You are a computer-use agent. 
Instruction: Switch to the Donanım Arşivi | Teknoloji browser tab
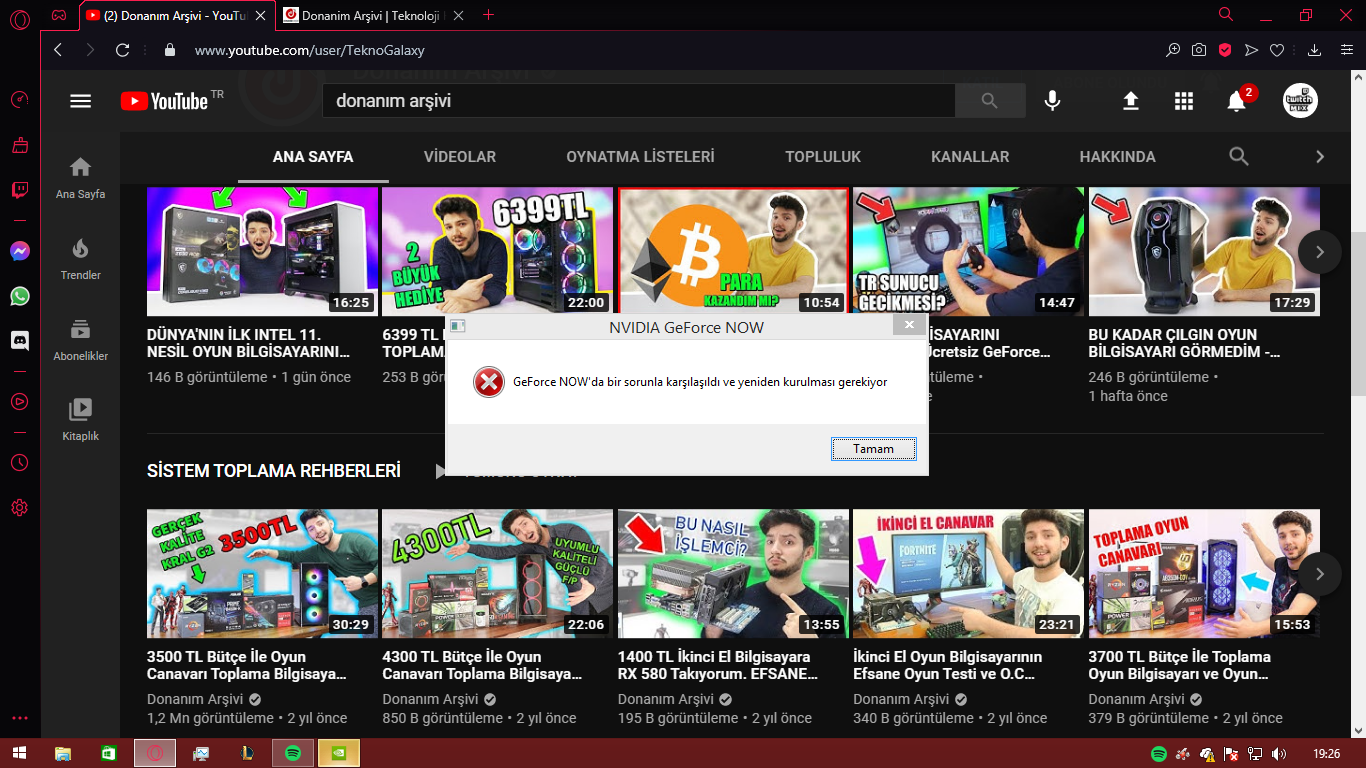(372, 15)
